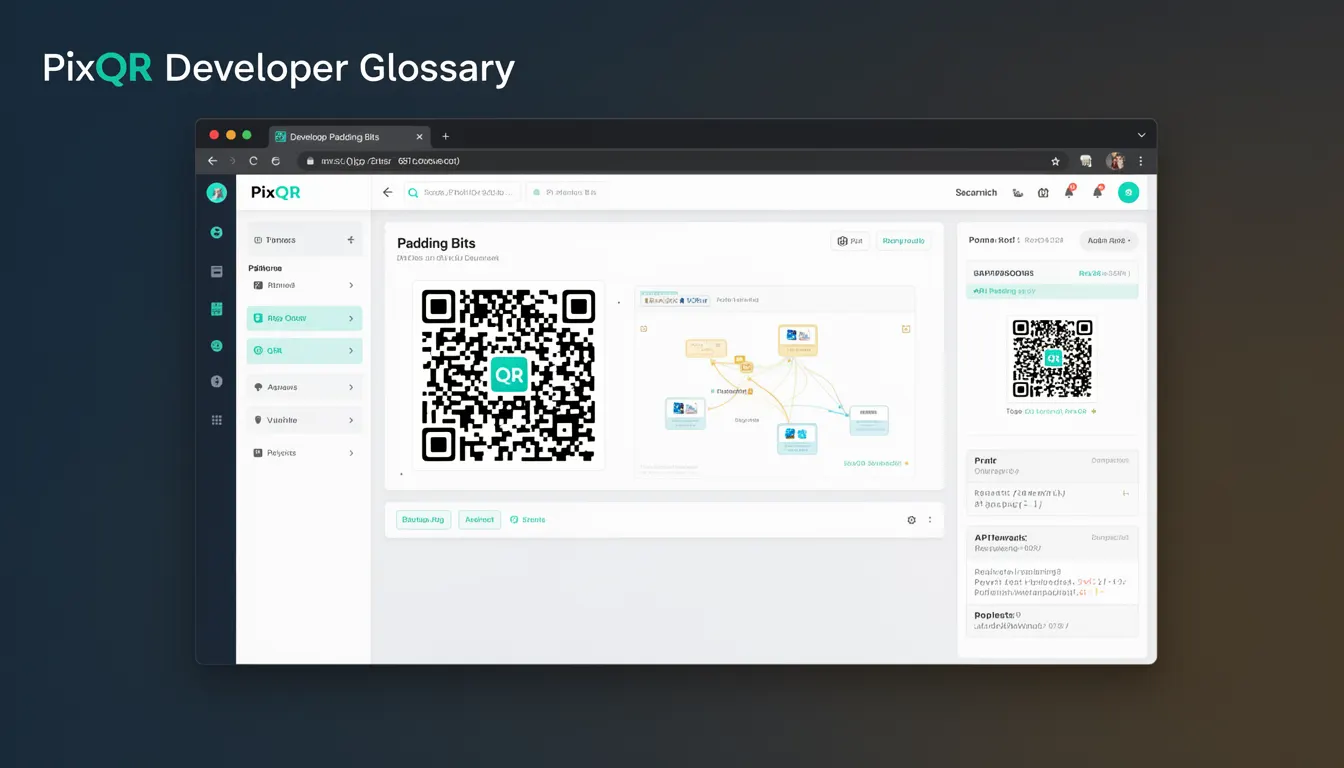Screen dimensions: 1344x768
Task: Expand the highlighted QR row chevron
Action: coord(351,351)
